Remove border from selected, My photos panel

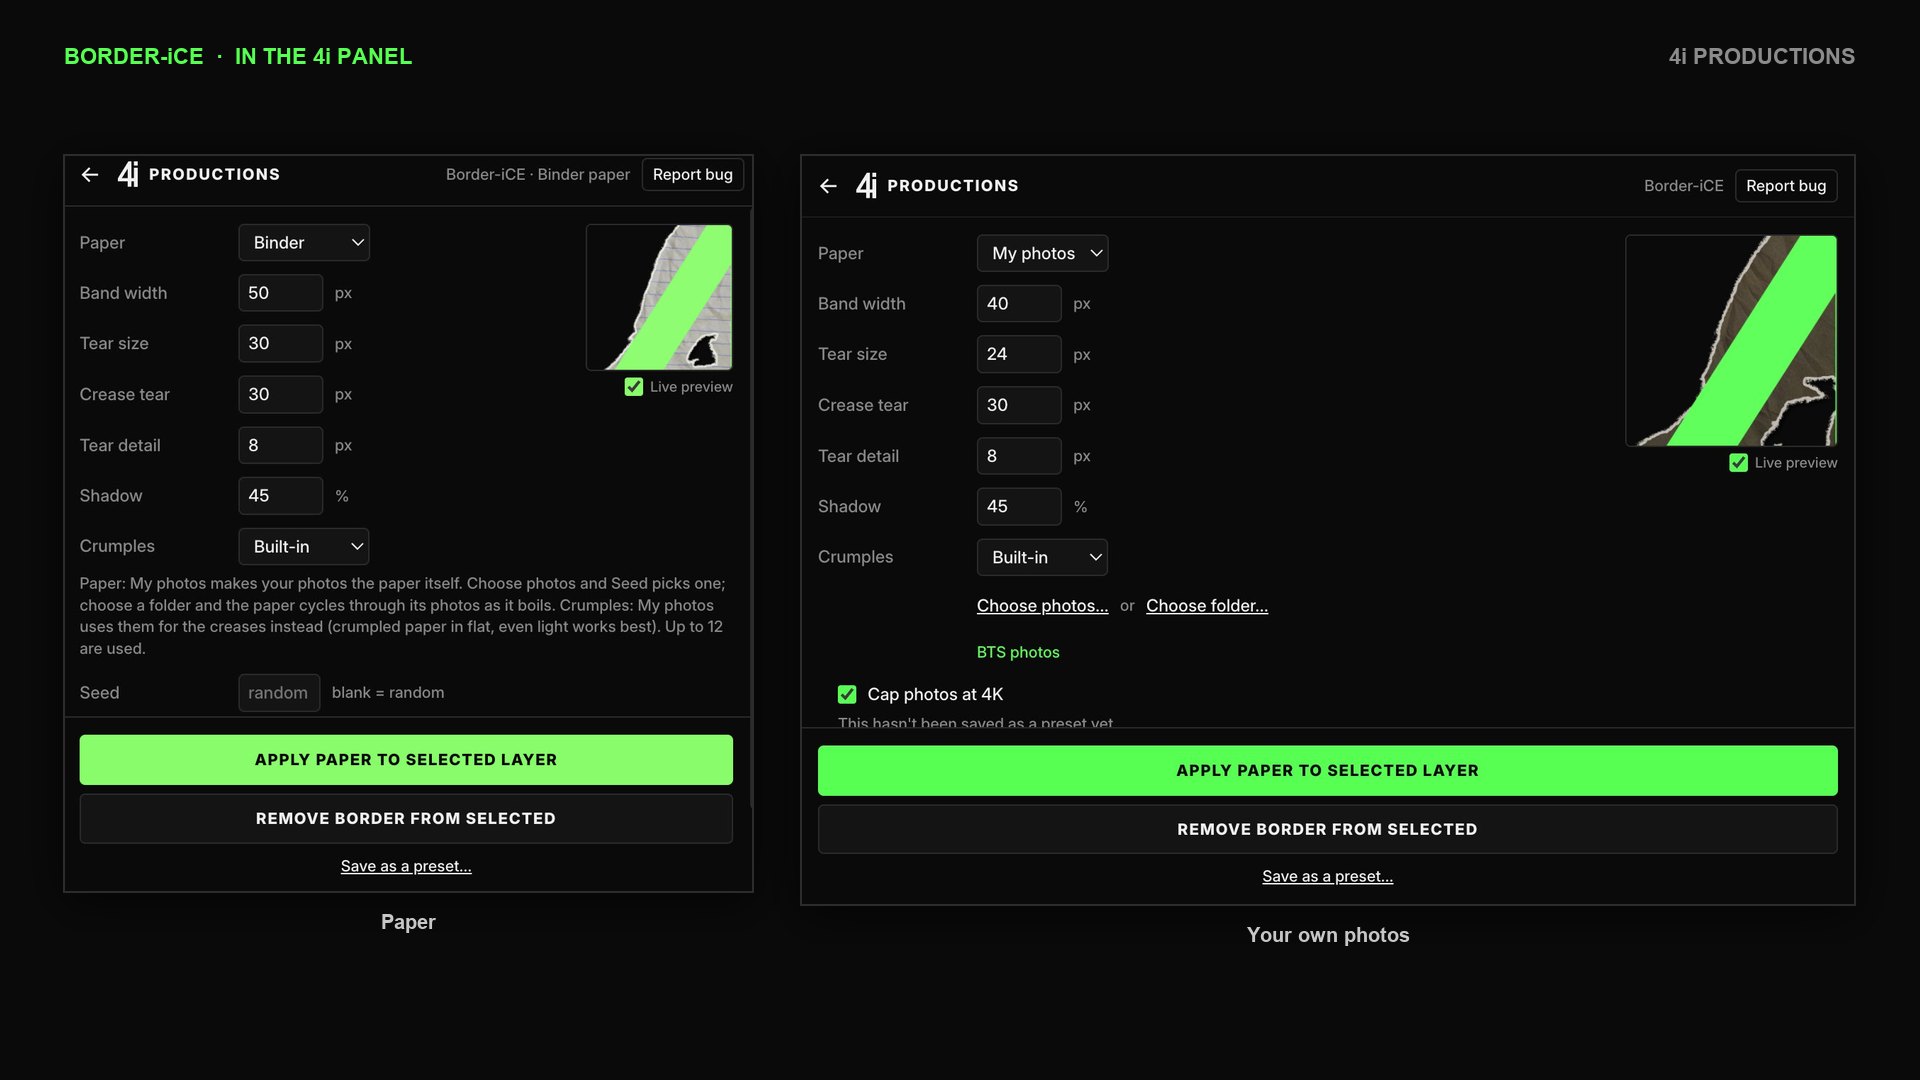1327,830
